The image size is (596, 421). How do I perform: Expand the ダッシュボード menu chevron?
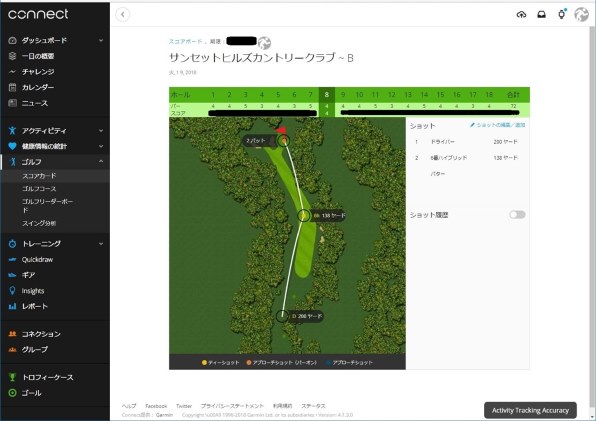(101, 40)
